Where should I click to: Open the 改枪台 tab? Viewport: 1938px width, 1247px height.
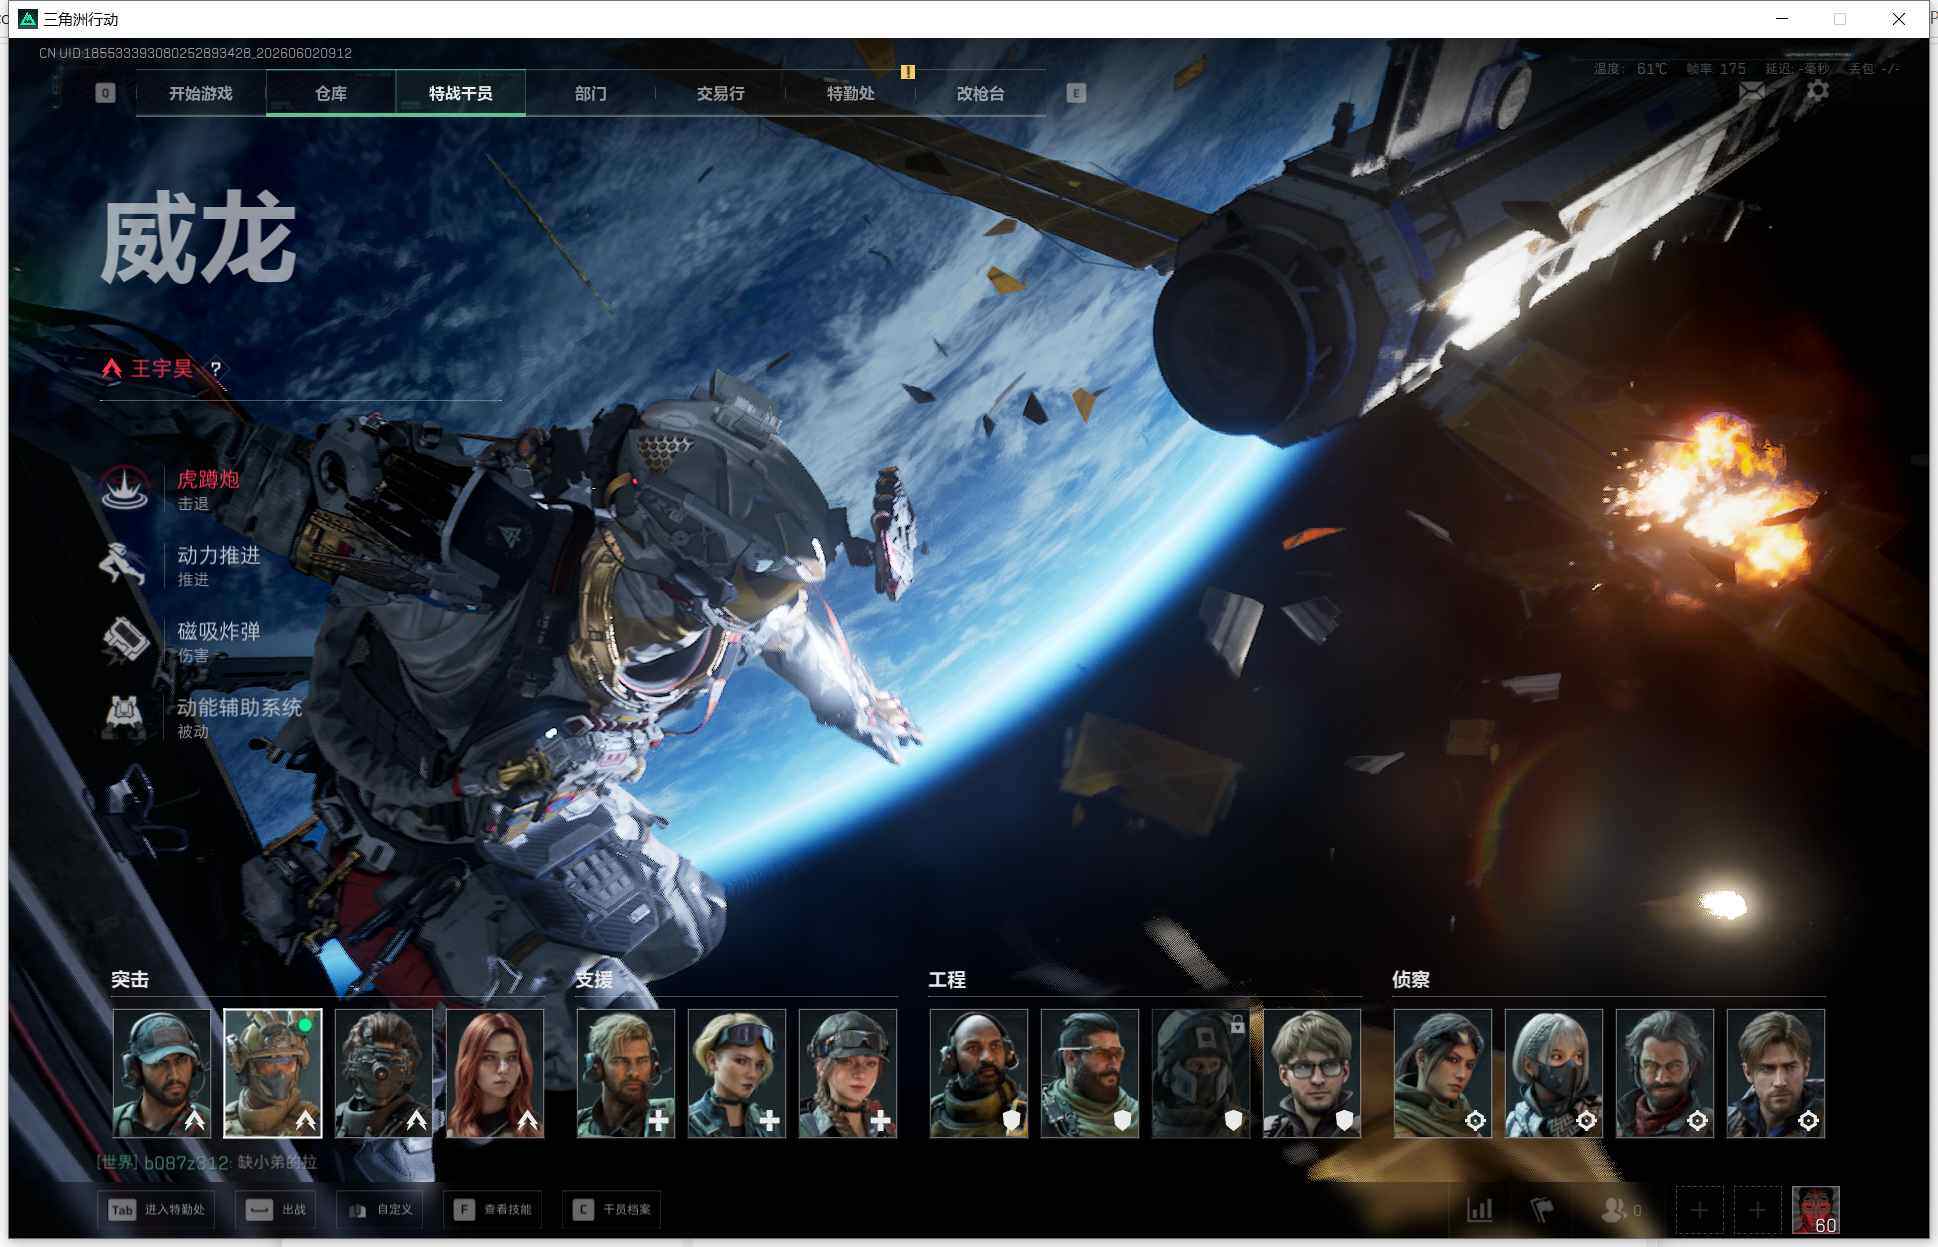(x=981, y=93)
